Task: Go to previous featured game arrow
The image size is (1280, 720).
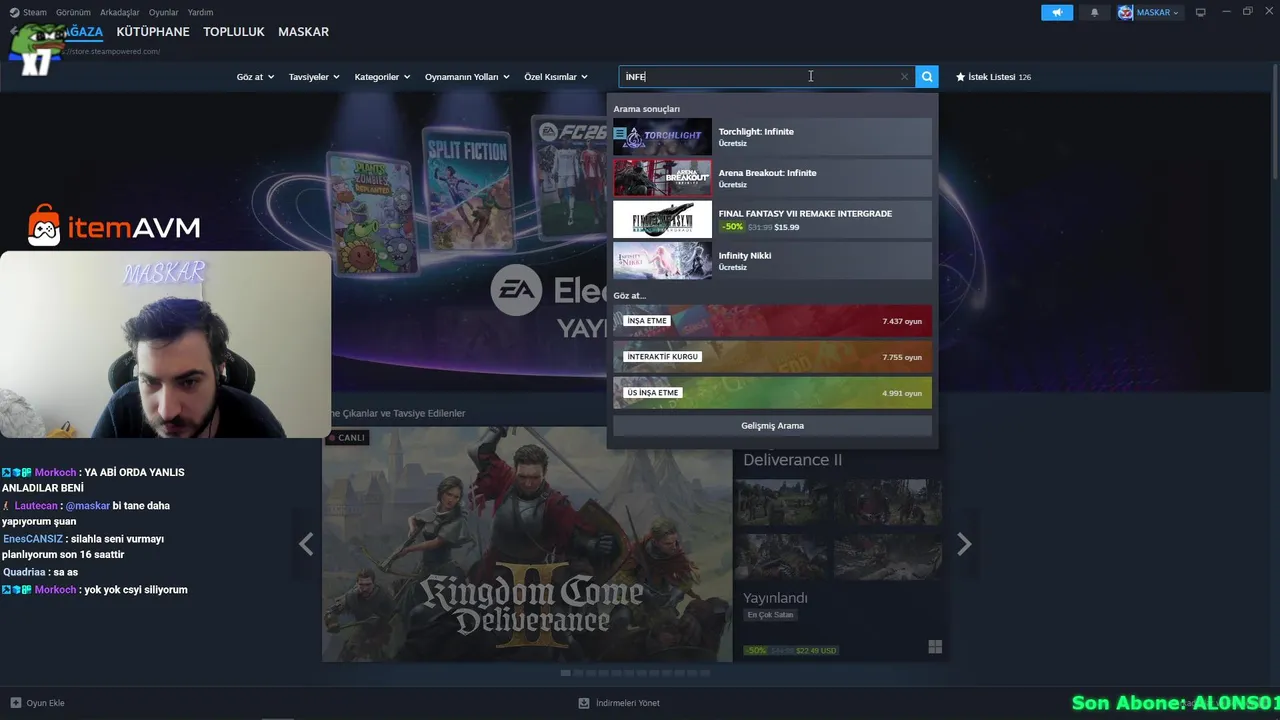Action: pos(306,544)
